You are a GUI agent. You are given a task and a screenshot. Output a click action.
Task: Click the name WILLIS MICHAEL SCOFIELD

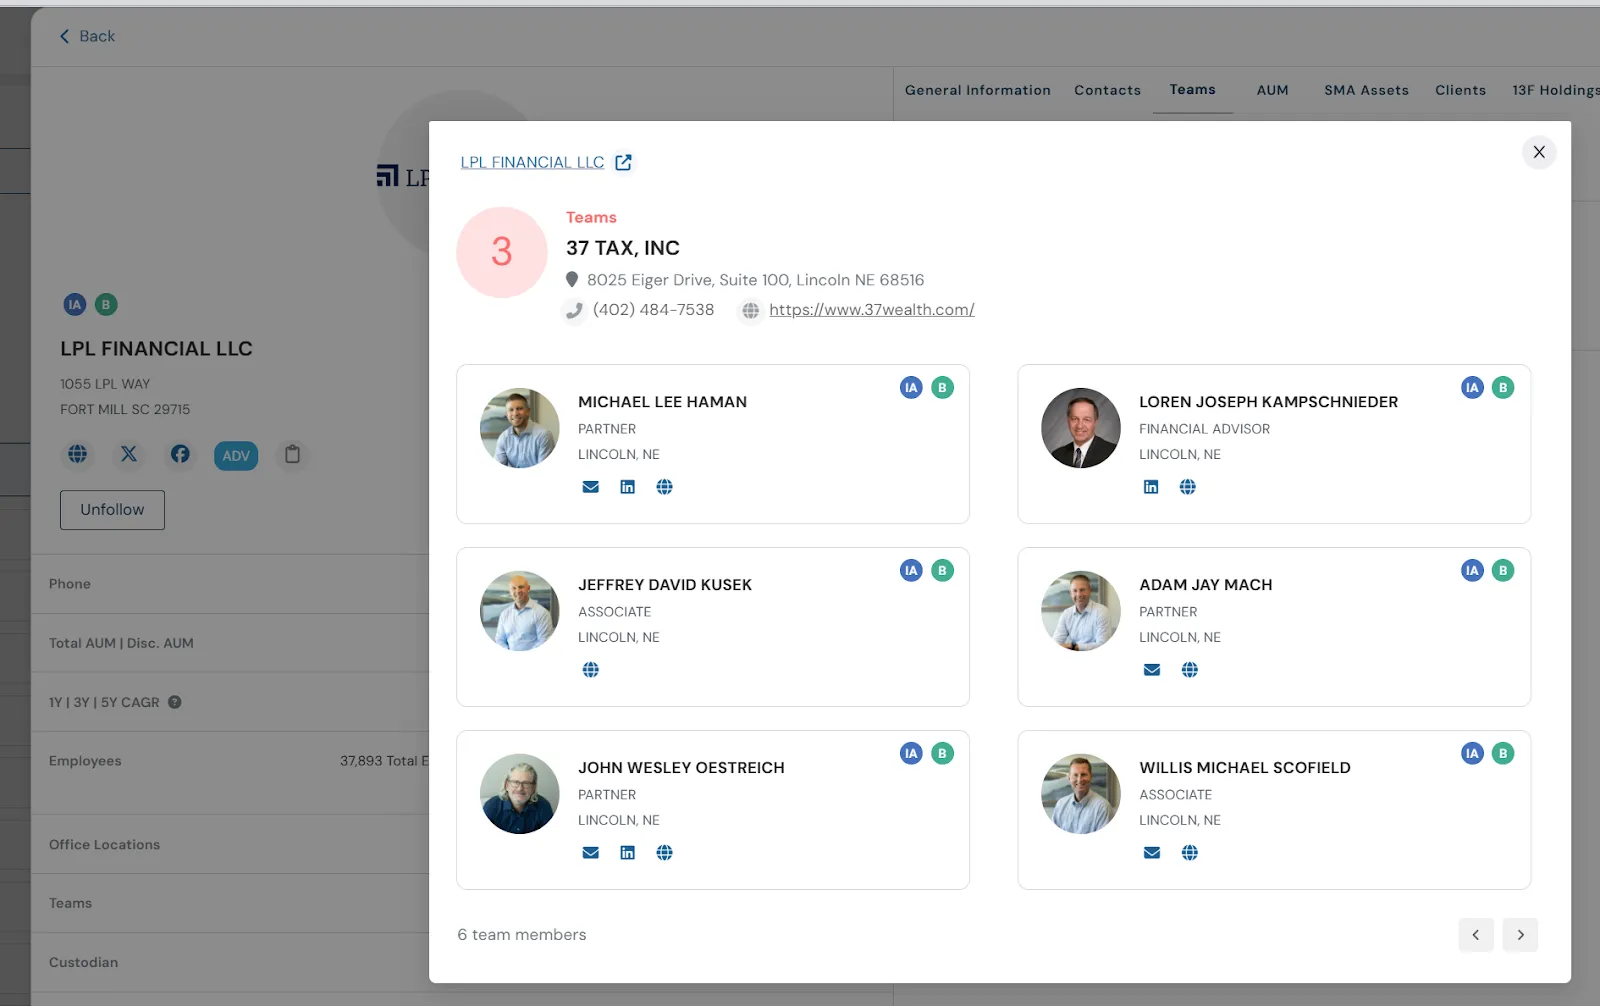[x=1245, y=768]
